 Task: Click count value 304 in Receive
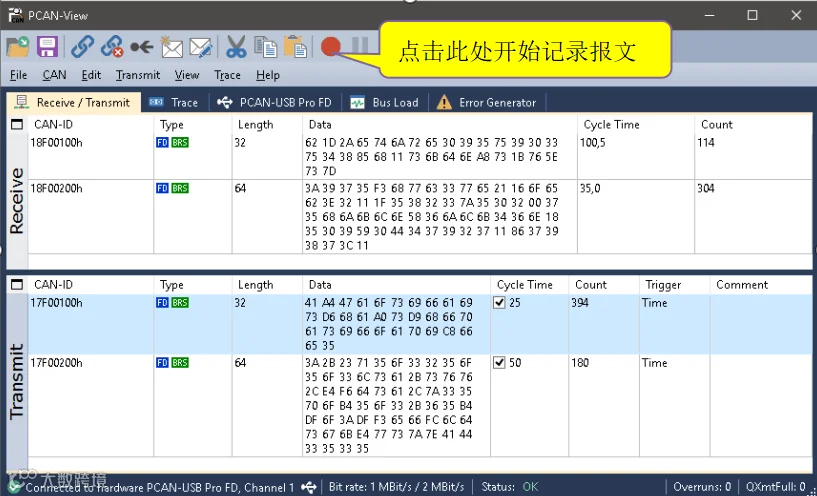tap(707, 189)
